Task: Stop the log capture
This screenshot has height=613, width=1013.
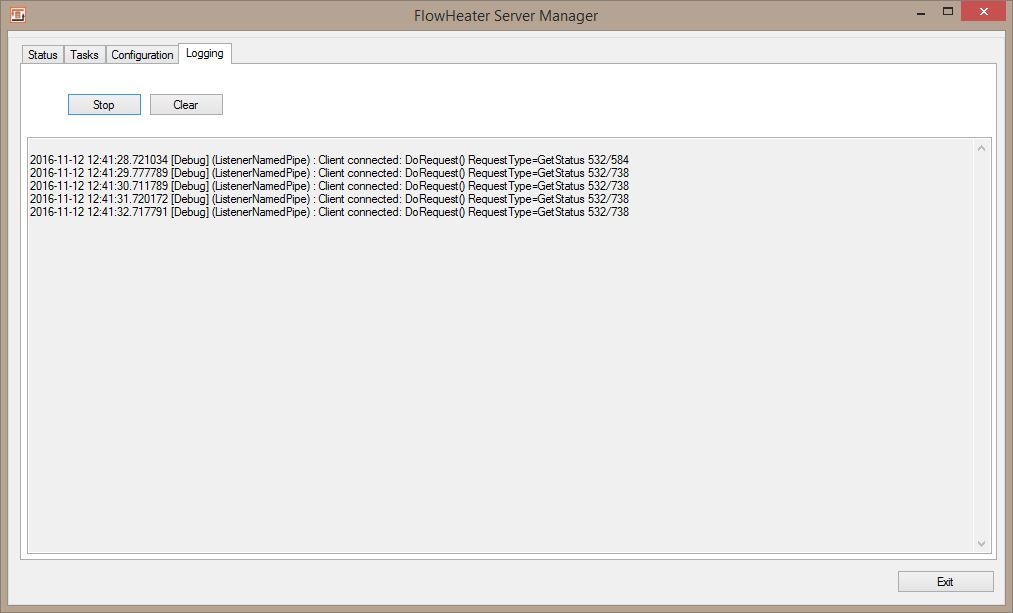Action: point(104,104)
